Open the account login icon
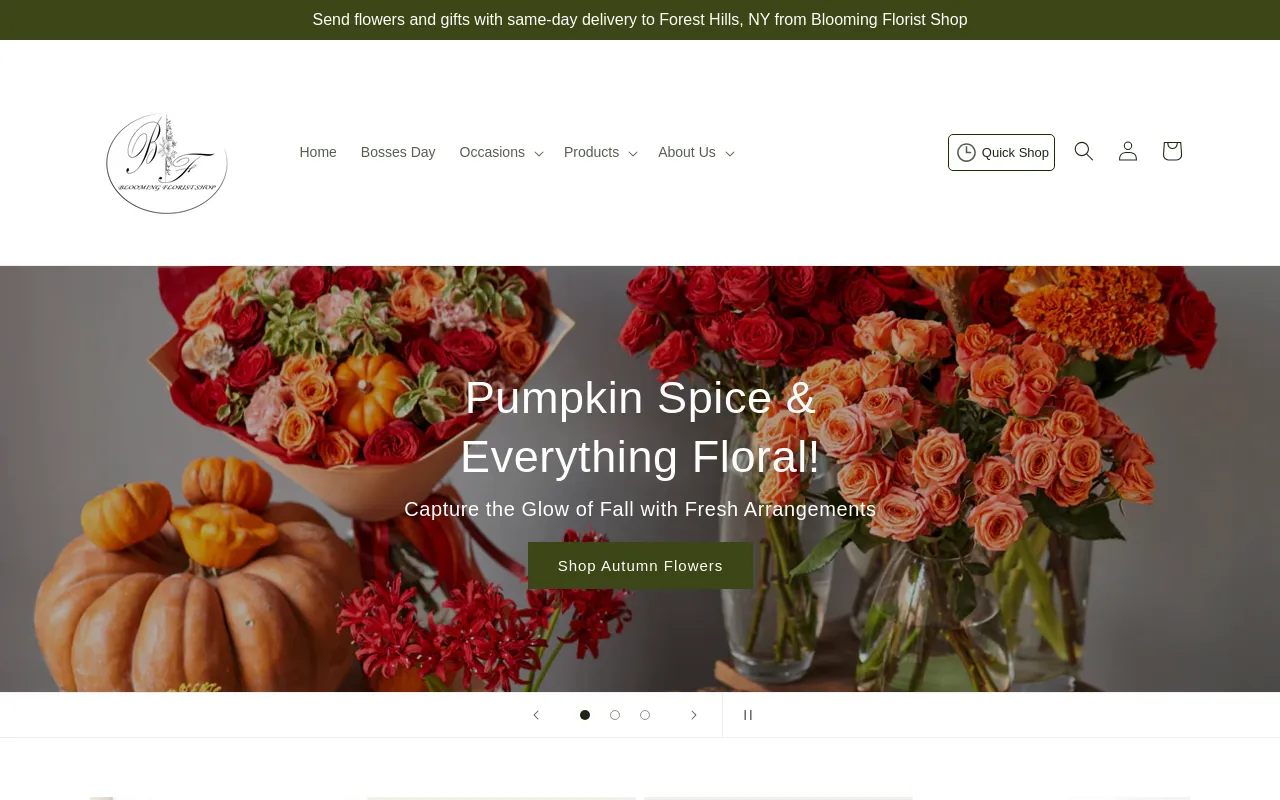This screenshot has width=1280, height=800. [x=1128, y=151]
